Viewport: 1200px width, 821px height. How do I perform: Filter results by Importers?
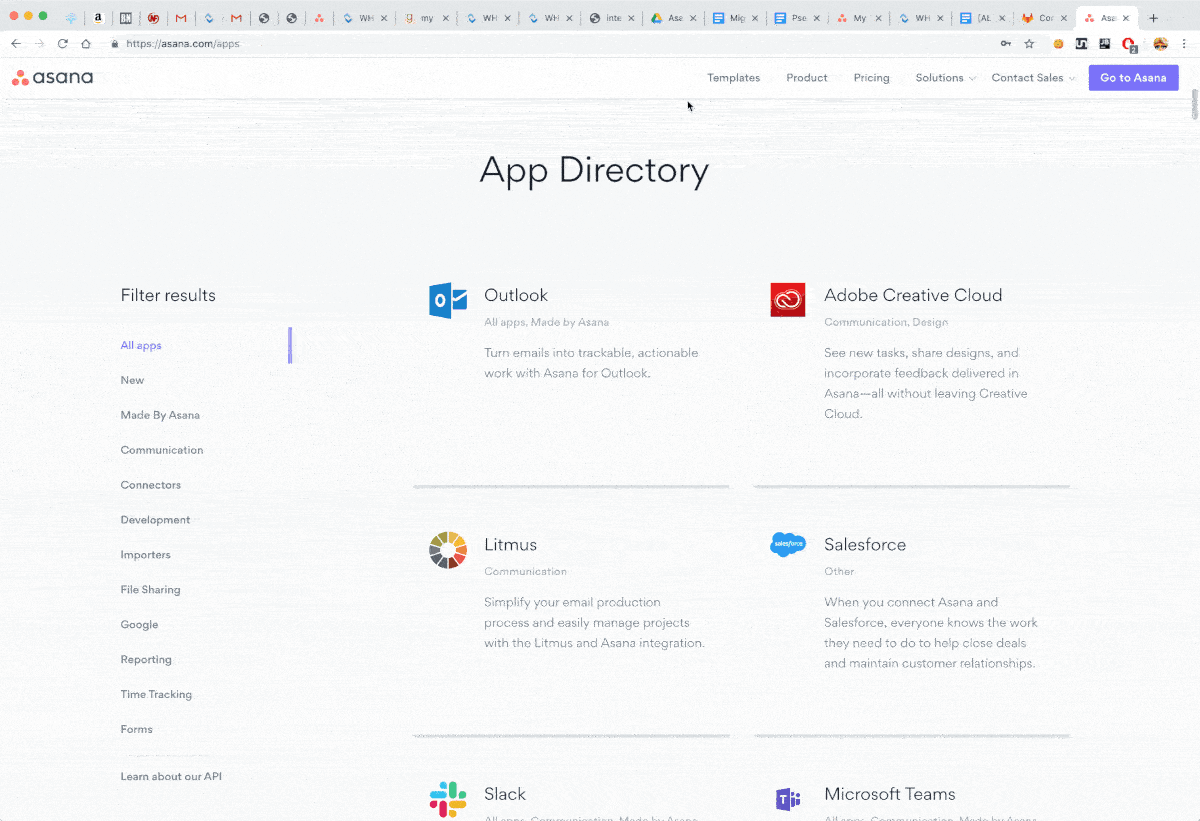pos(145,555)
